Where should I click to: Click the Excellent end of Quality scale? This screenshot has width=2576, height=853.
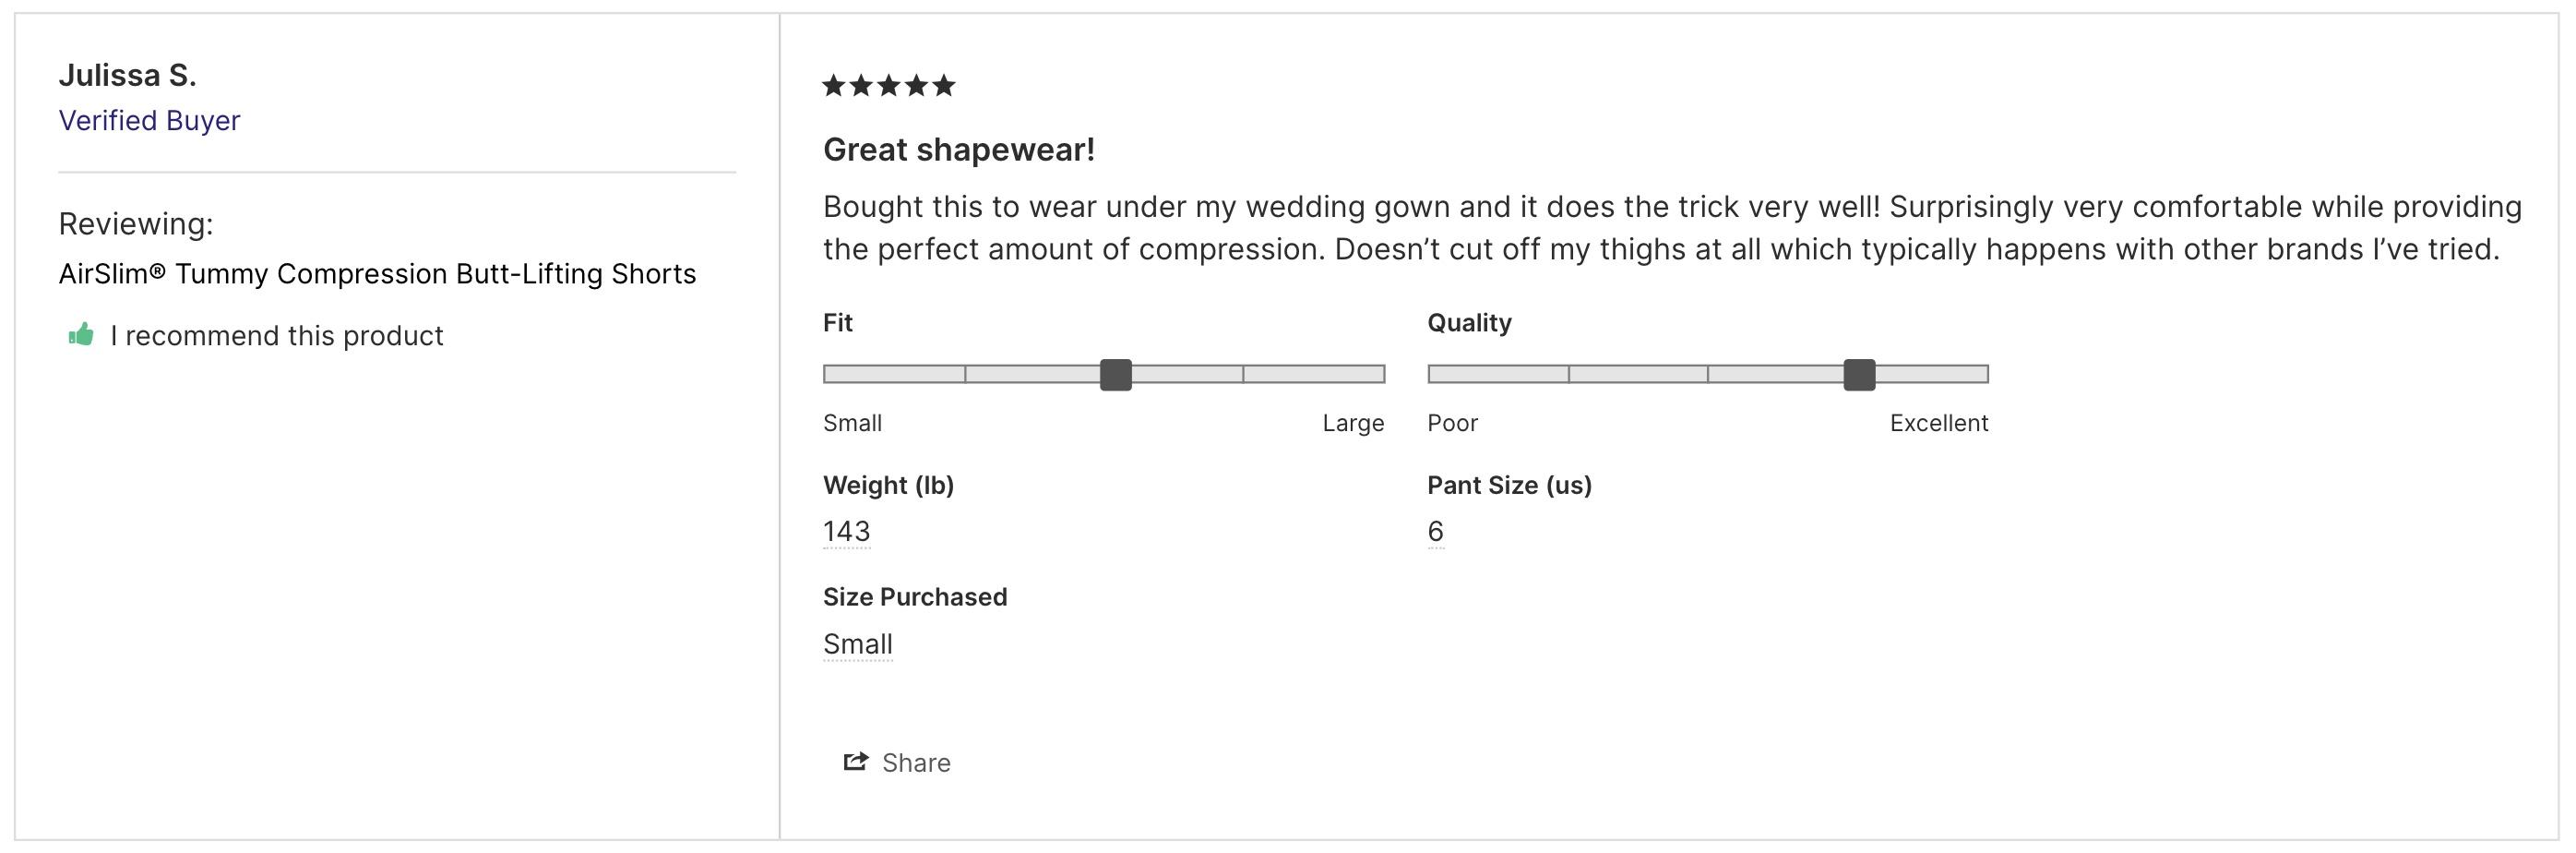pyautogui.click(x=1938, y=423)
